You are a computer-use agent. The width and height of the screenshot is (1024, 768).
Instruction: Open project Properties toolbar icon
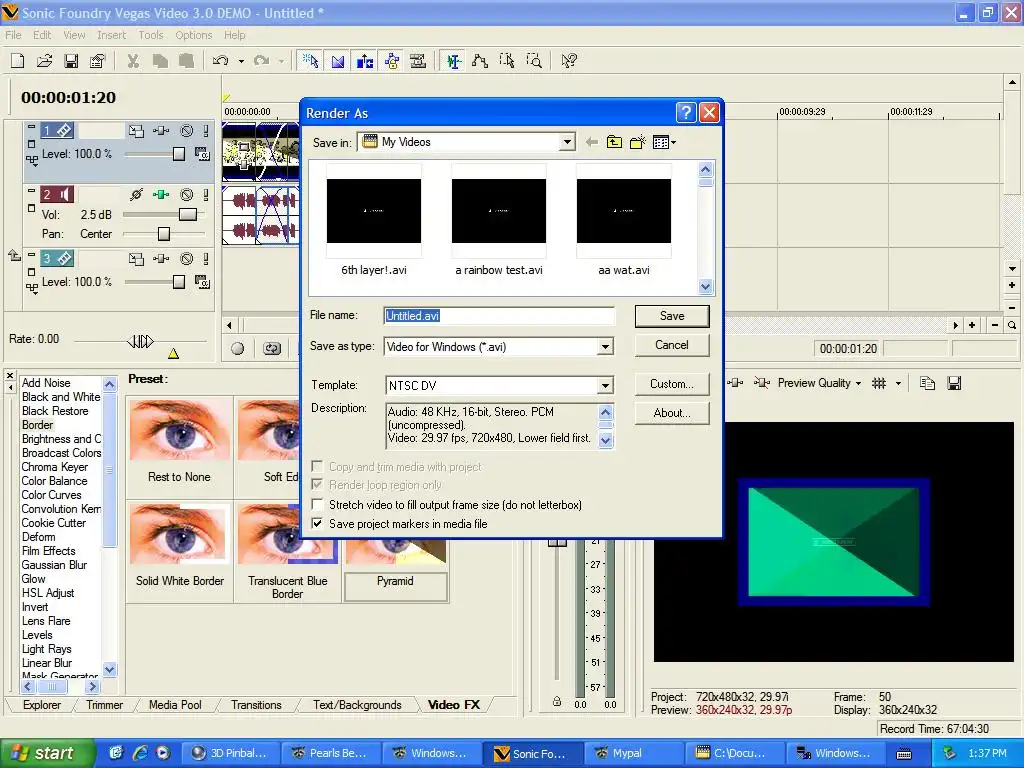click(97, 61)
